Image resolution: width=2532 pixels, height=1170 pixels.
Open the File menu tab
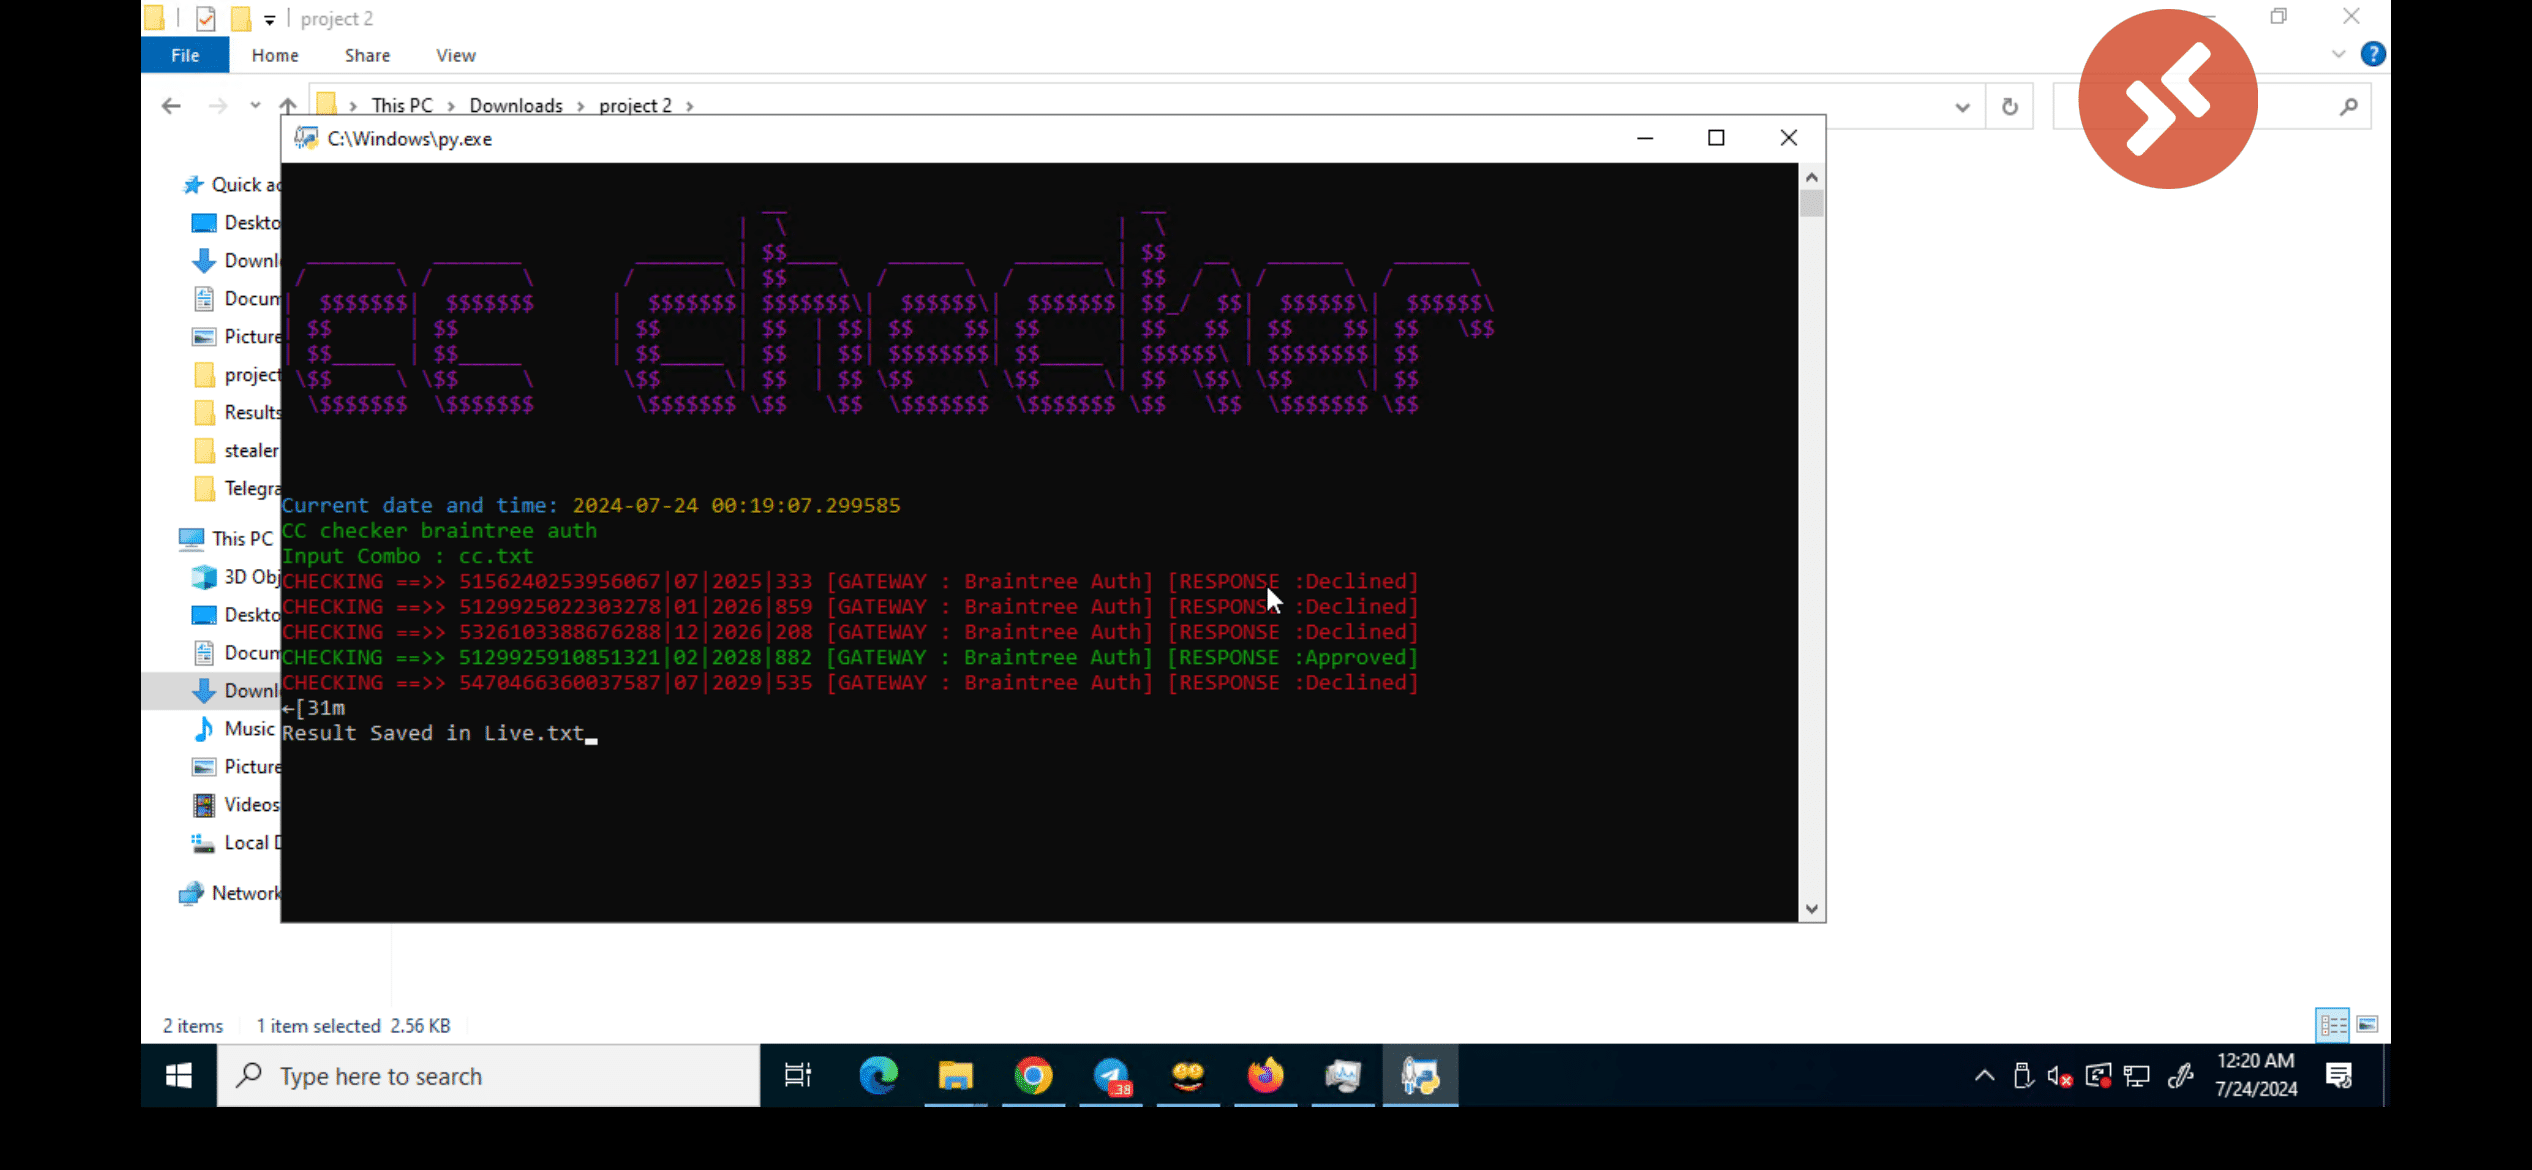[x=185, y=55]
